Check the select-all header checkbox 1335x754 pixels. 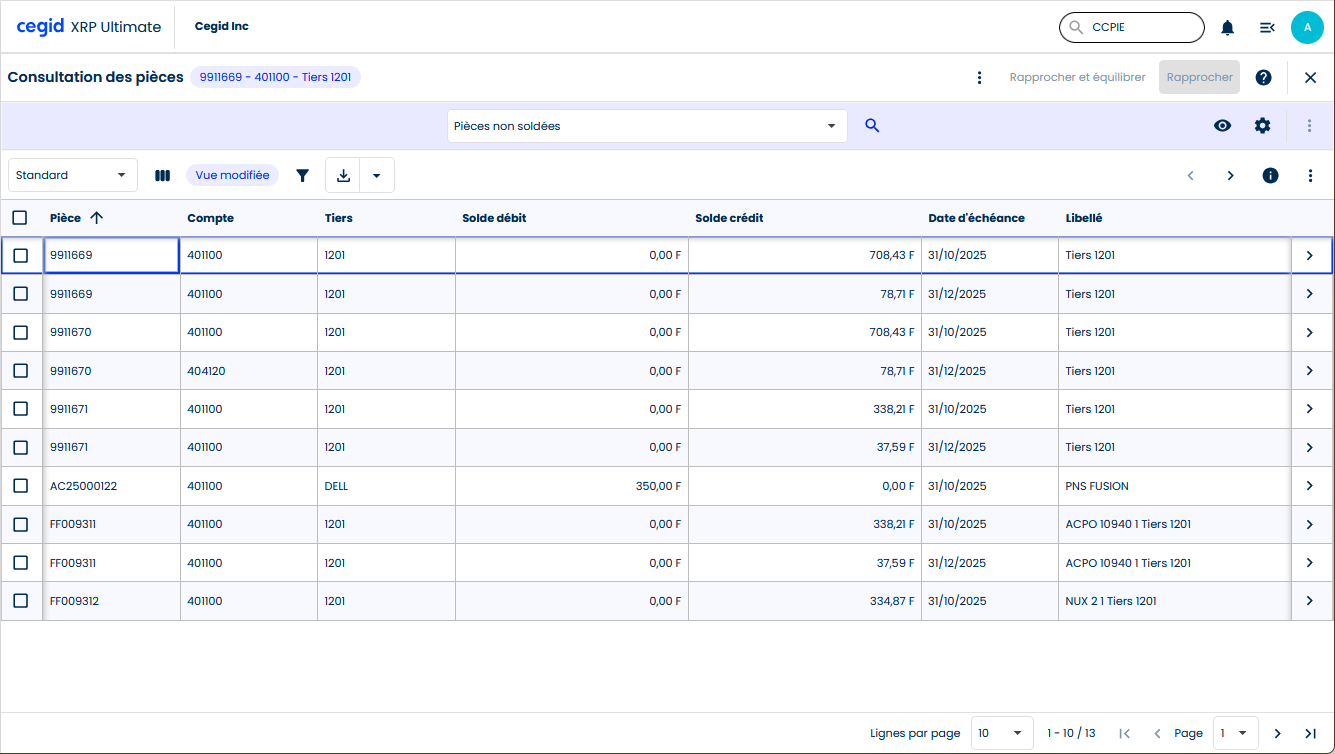pos(20,218)
